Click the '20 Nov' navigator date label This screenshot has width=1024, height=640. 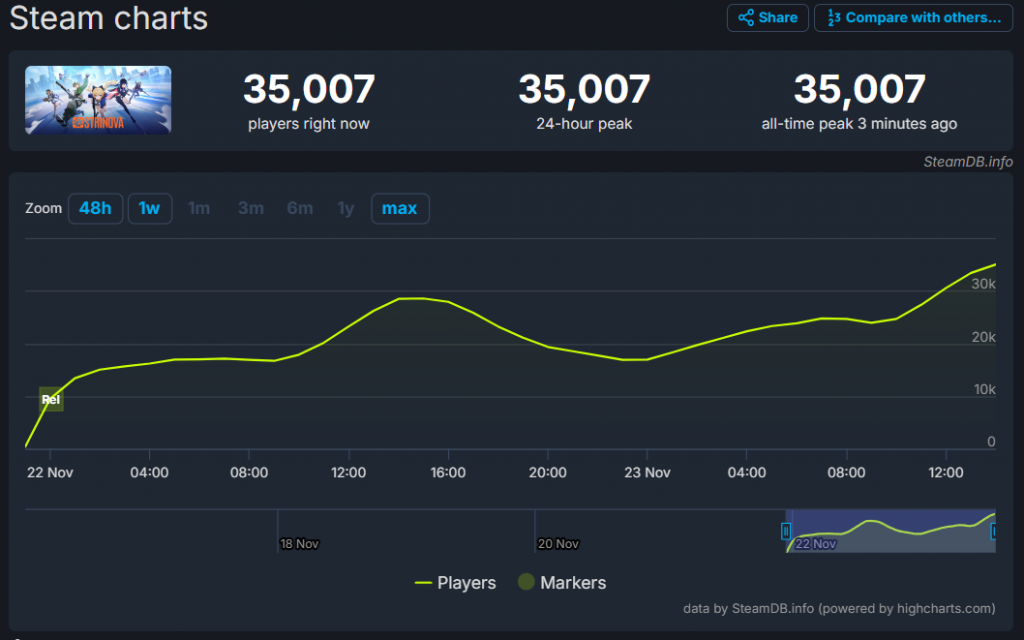coord(558,543)
